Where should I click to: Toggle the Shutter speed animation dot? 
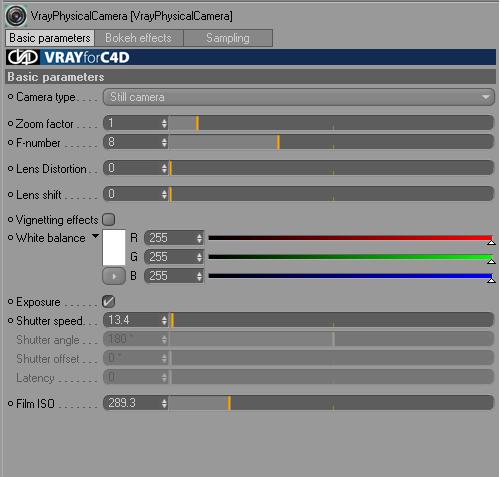point(10,321)
